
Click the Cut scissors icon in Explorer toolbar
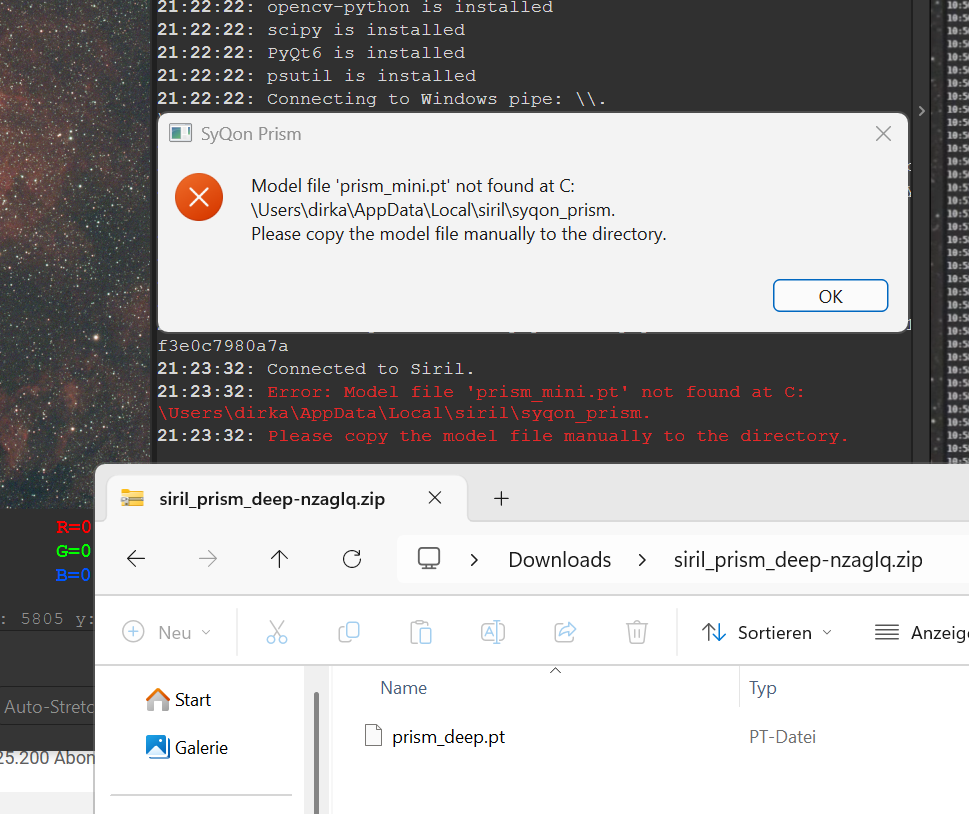[x=277, y=632]
